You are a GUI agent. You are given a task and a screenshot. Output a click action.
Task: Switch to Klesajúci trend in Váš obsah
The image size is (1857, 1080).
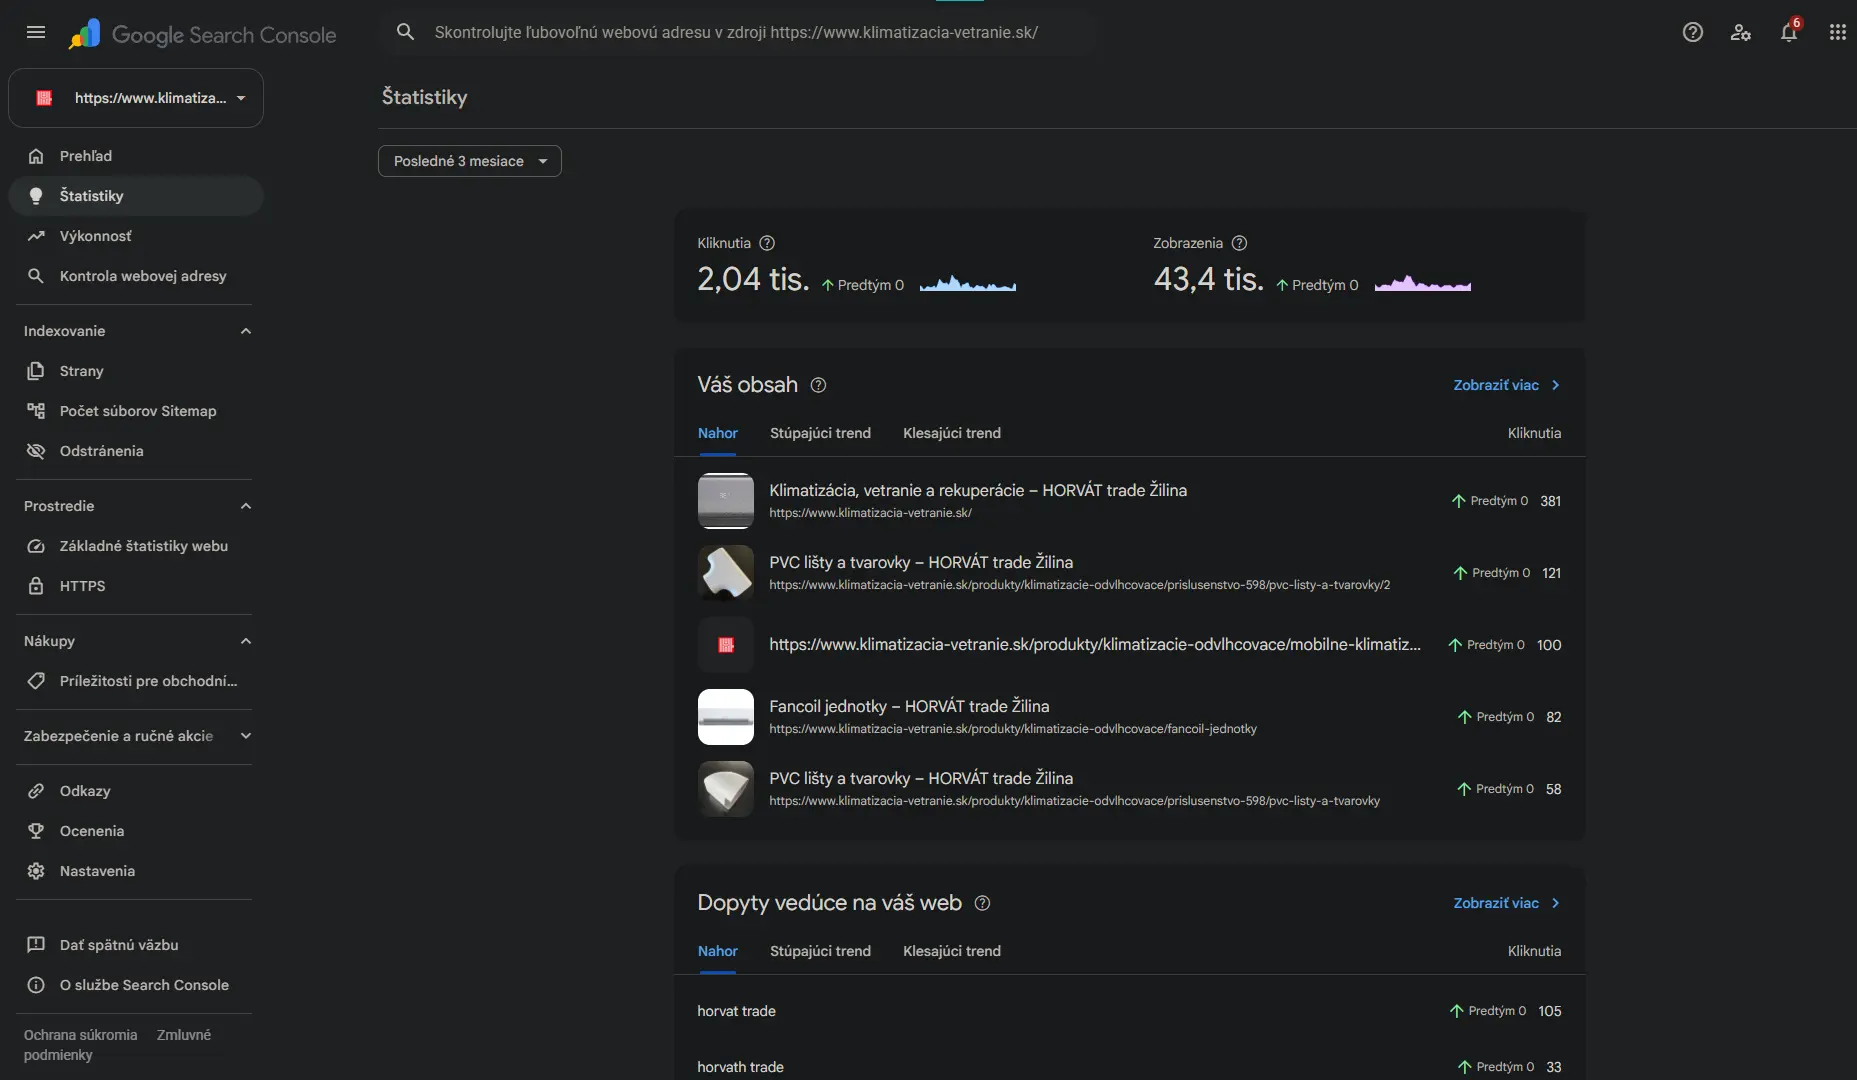click(x=952, y=433)
